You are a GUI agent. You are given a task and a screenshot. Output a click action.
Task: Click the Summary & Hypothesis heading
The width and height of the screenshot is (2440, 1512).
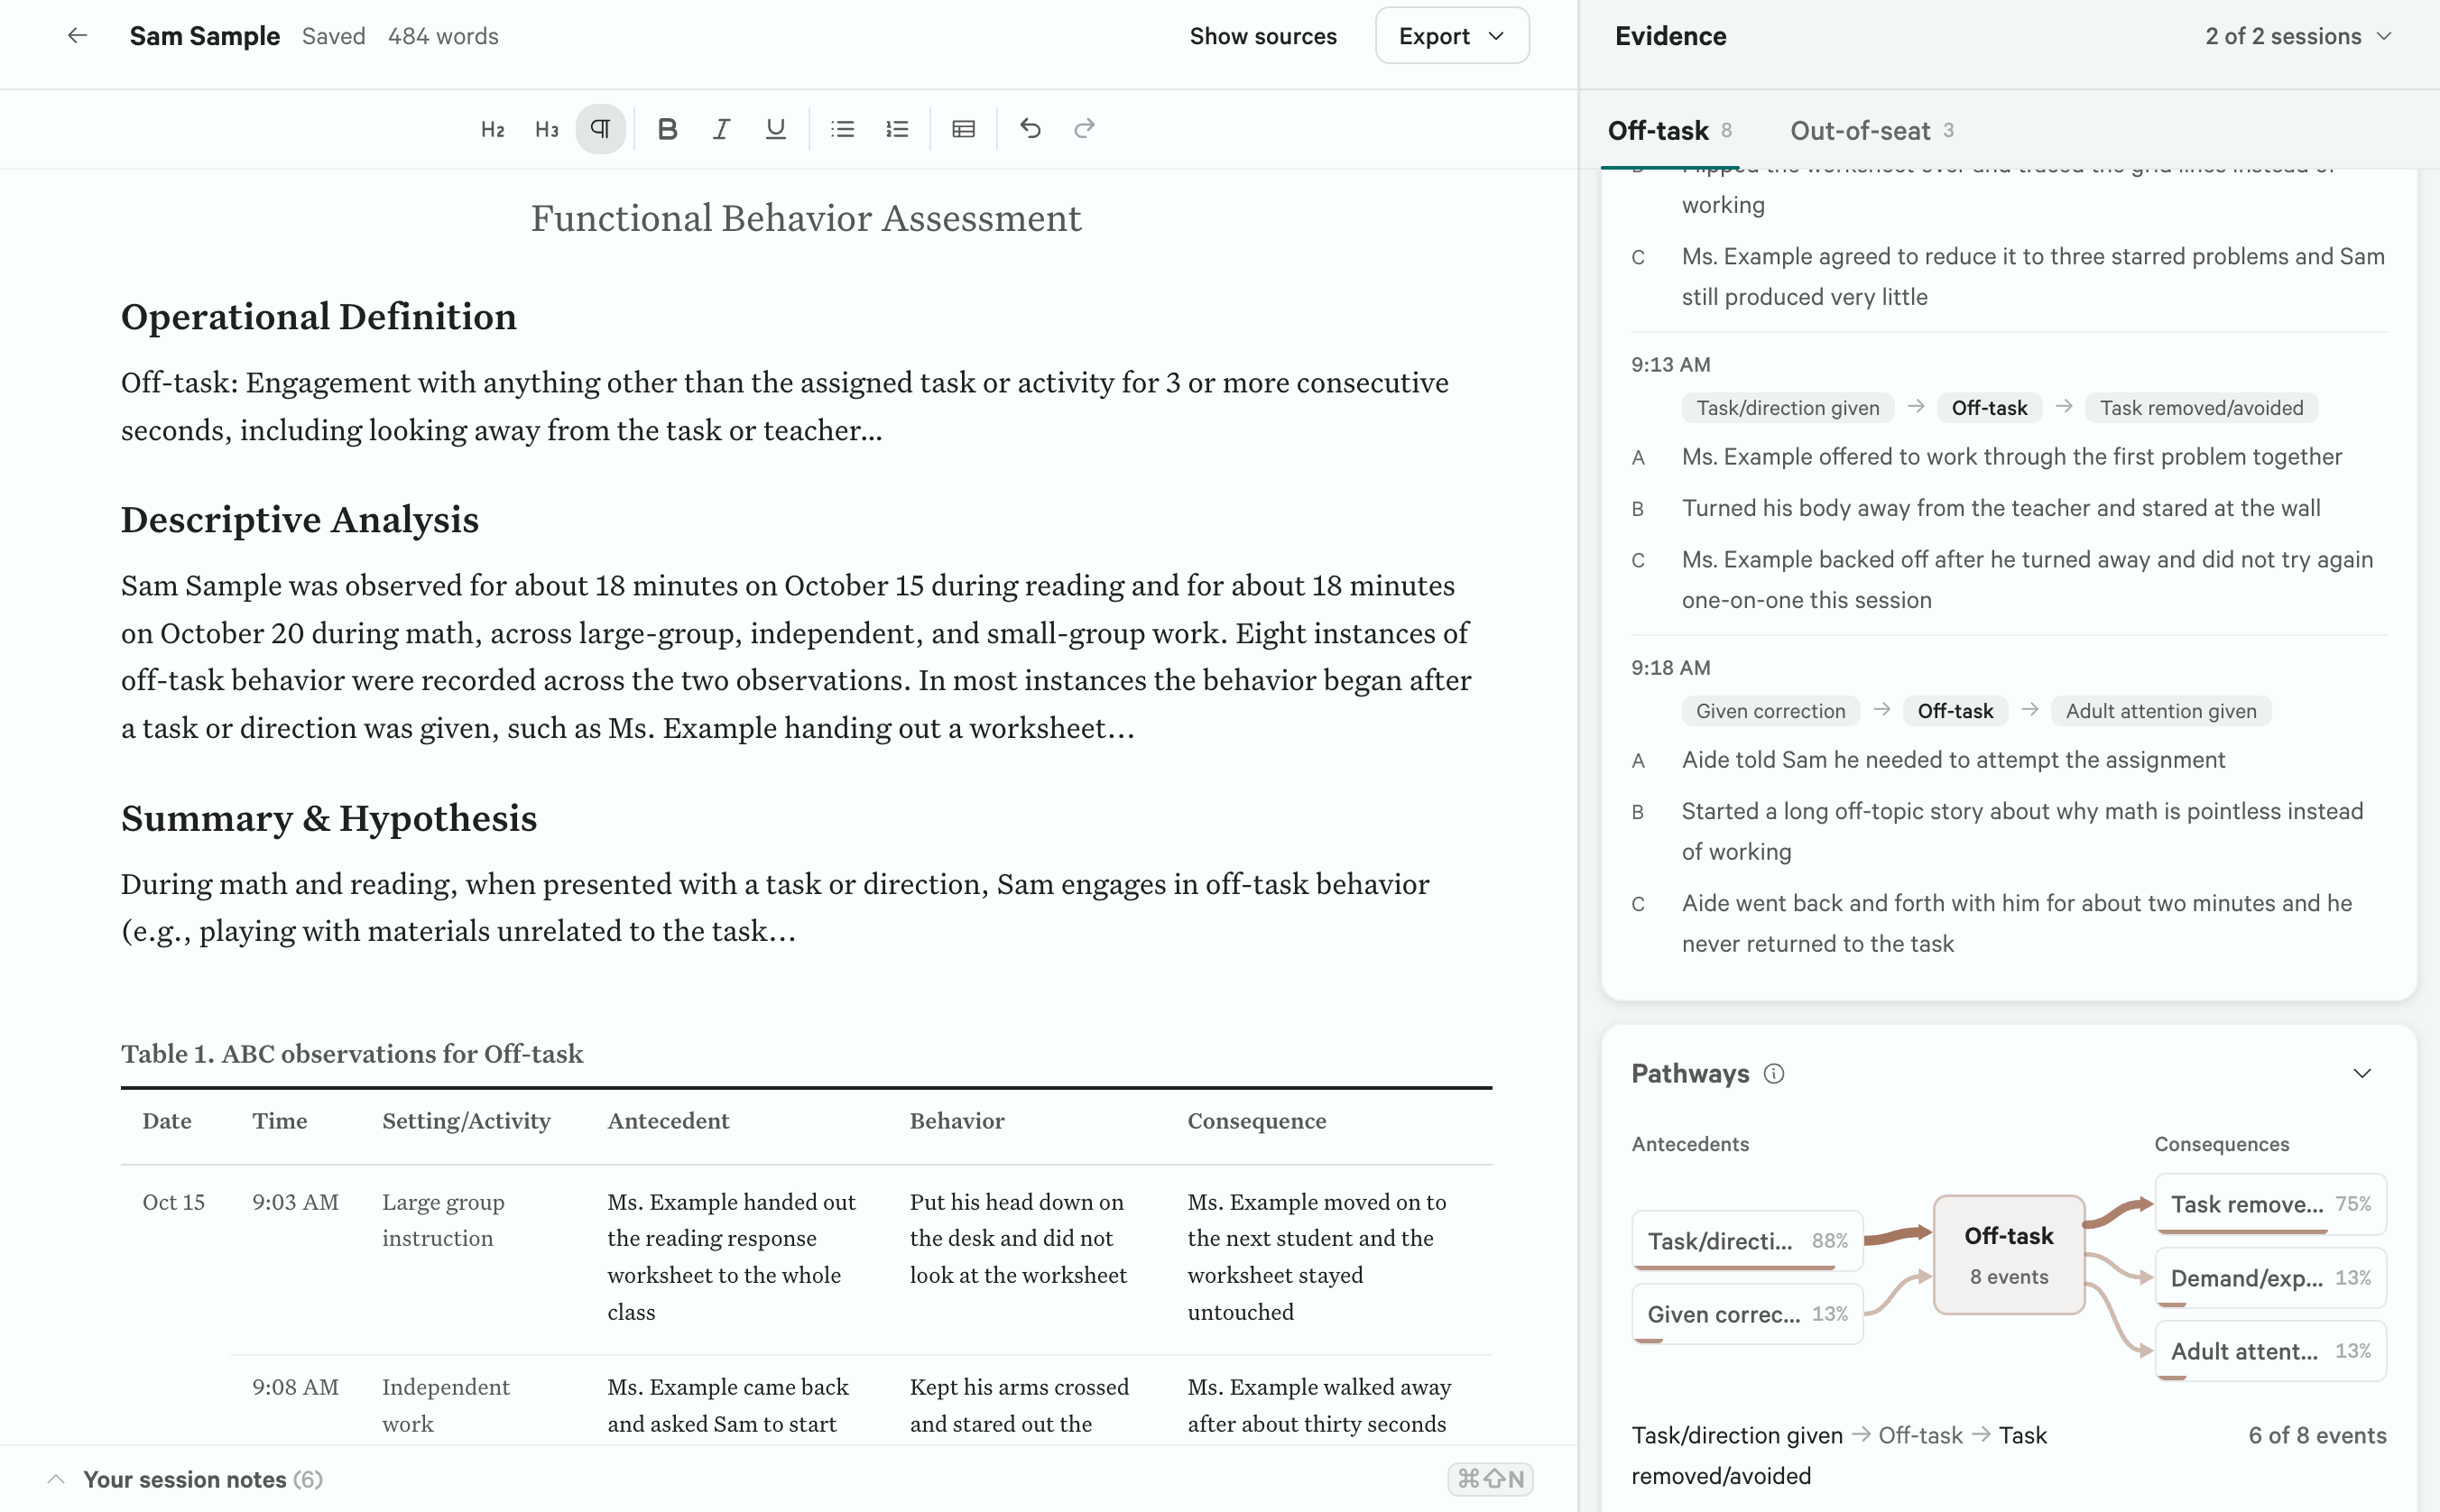click(329, 819)
